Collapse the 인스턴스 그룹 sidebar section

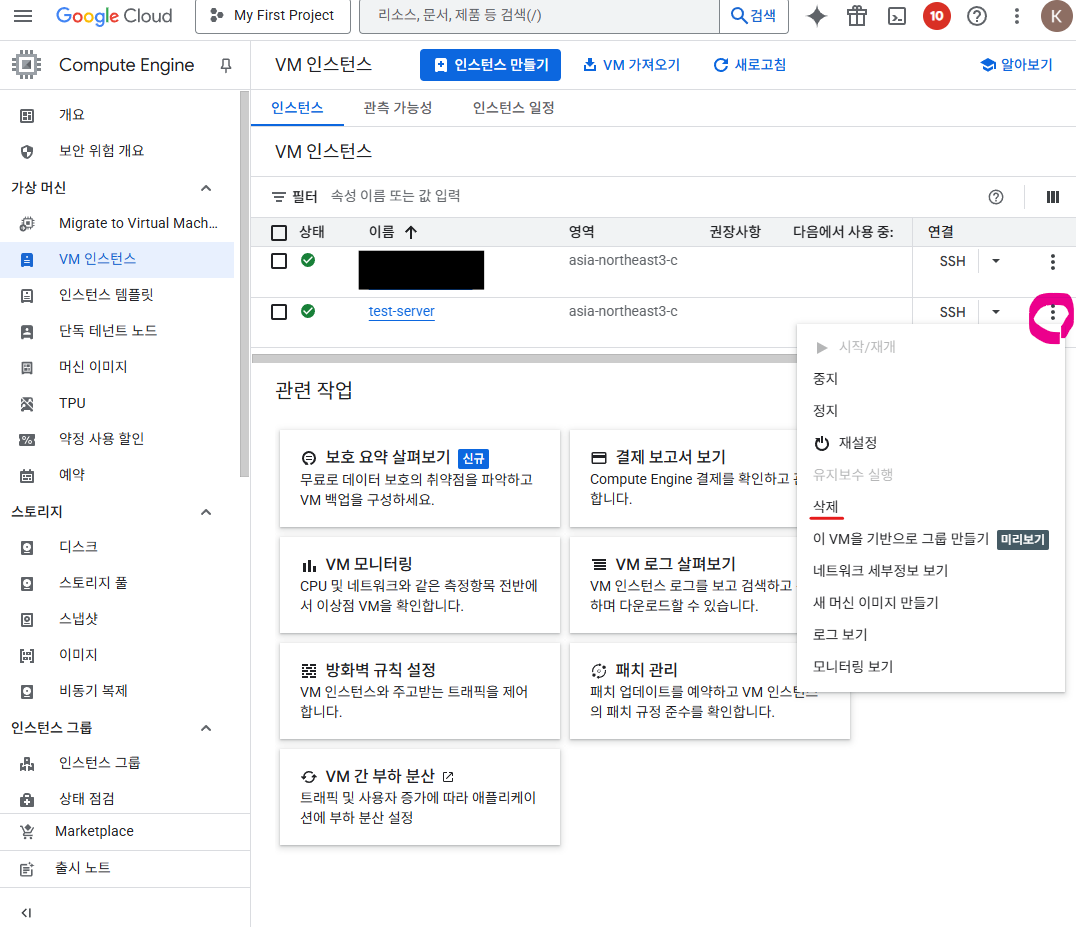pyautogui.click(x=206, y=728)
